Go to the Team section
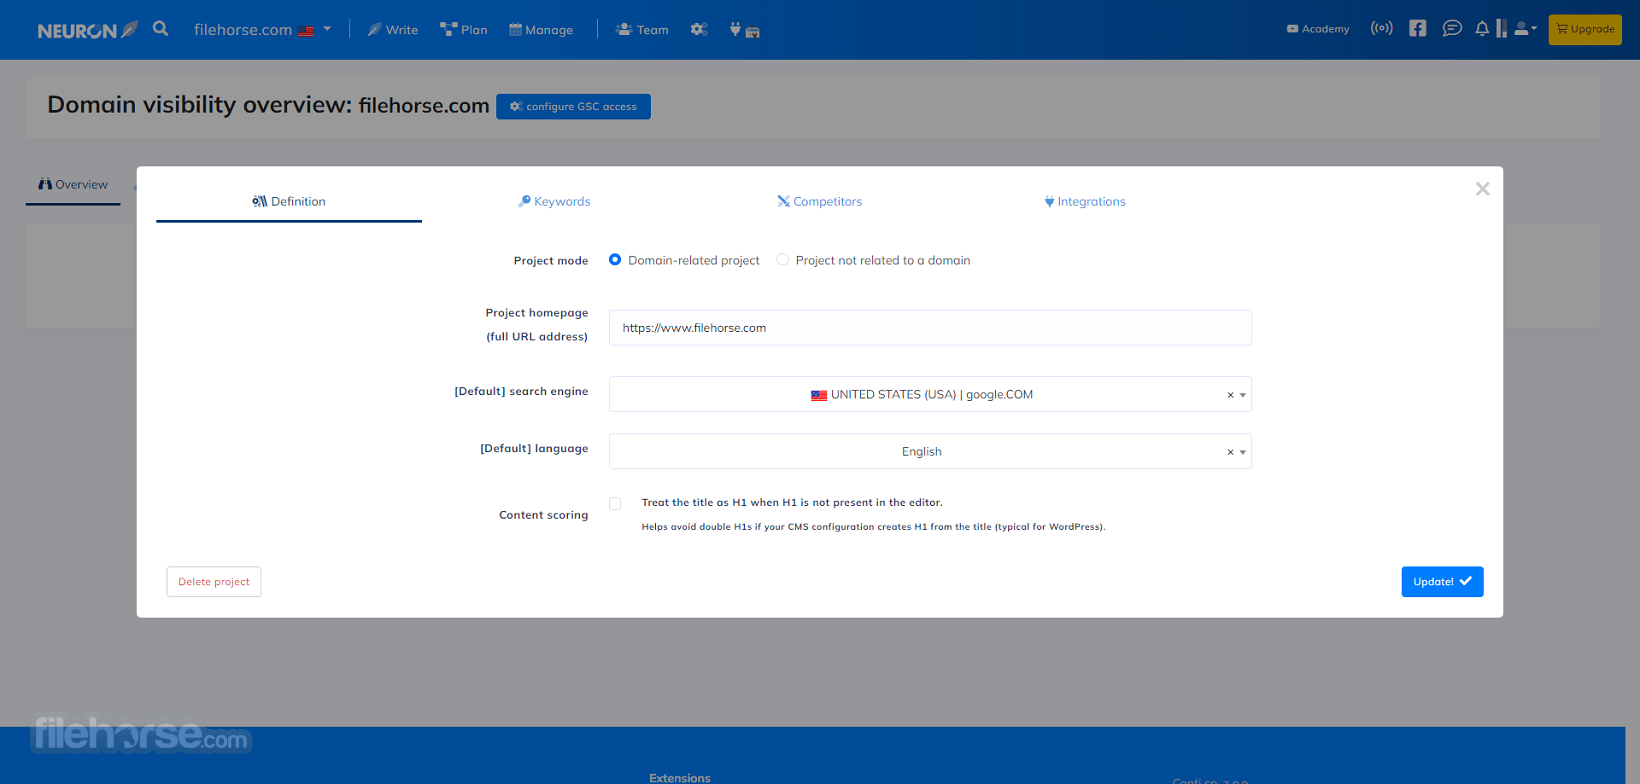Screen dimensions: 1640x784 [642, 30]
